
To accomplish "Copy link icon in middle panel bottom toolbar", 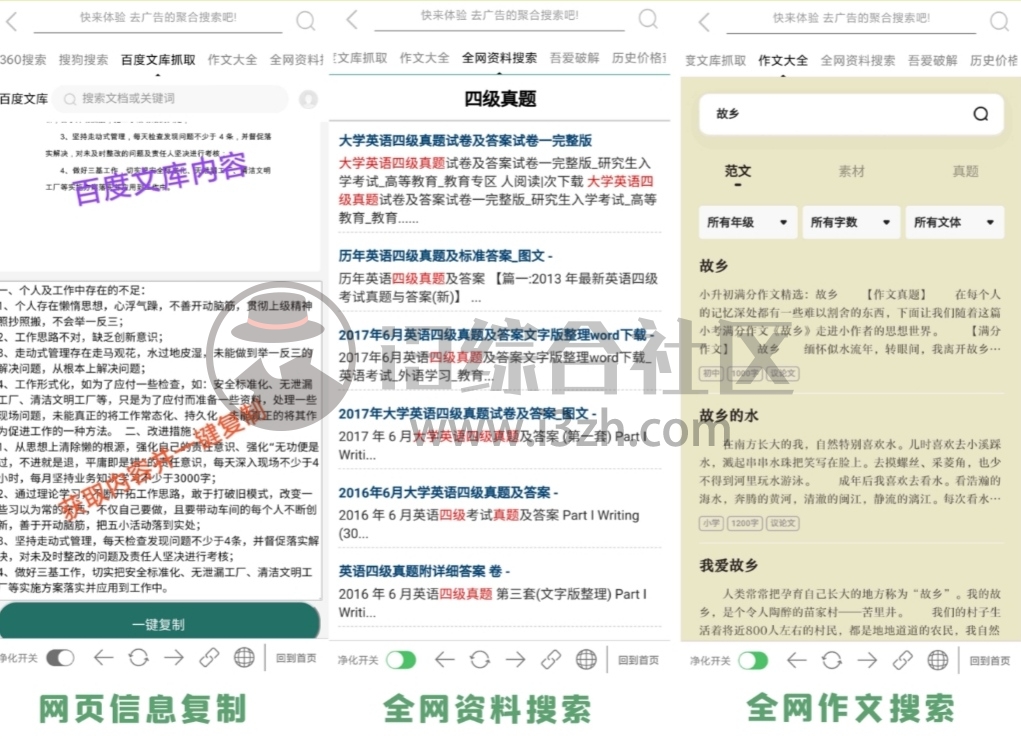I will [x=551, y=660].
